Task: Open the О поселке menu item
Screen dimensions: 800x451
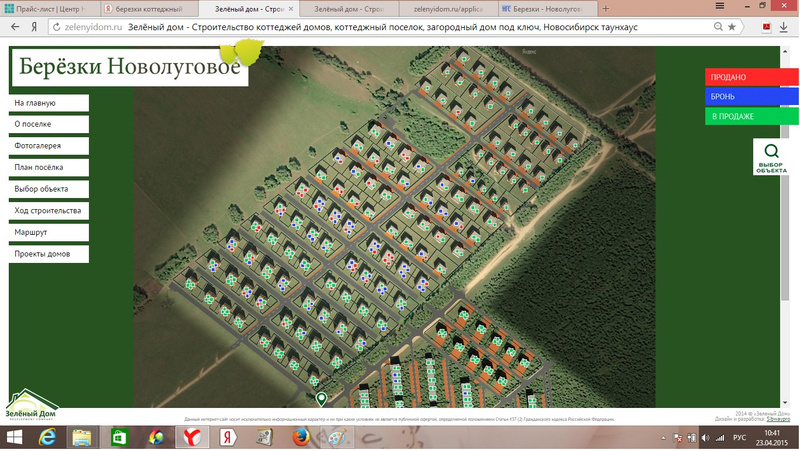Action: coord(49,124)
